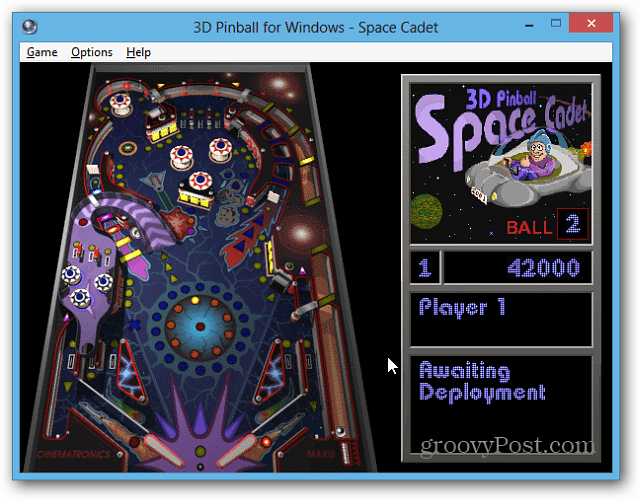Click the CINEMATRONICS label on table
Image resolution: width=640 pixels, height=500 pixels.
tap(73, 454)
